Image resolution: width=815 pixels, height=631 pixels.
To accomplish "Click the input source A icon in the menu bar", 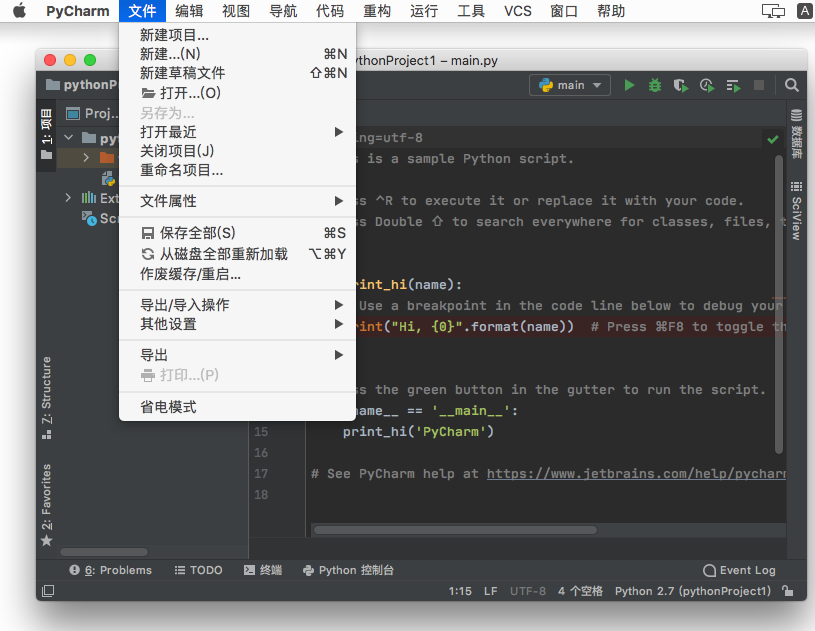I will (x=805, y=11).
